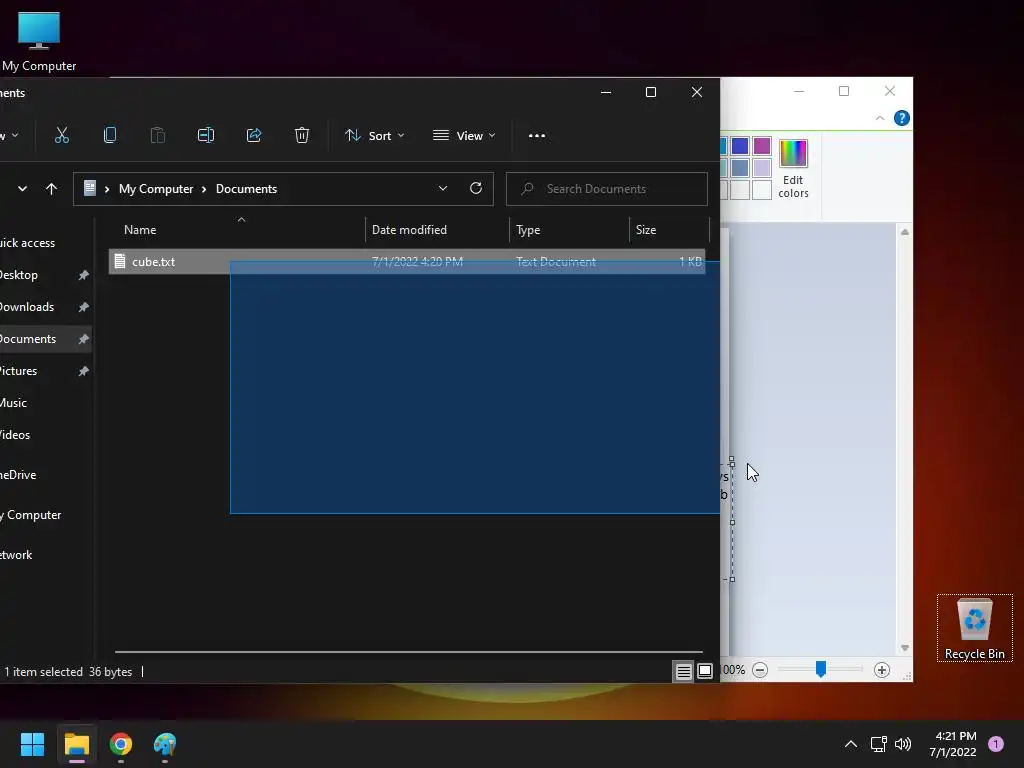The height and width of the screenshot is (768, 1024).
Task: Click the Share icon in File Explorer toolbar
Action: 254,135
